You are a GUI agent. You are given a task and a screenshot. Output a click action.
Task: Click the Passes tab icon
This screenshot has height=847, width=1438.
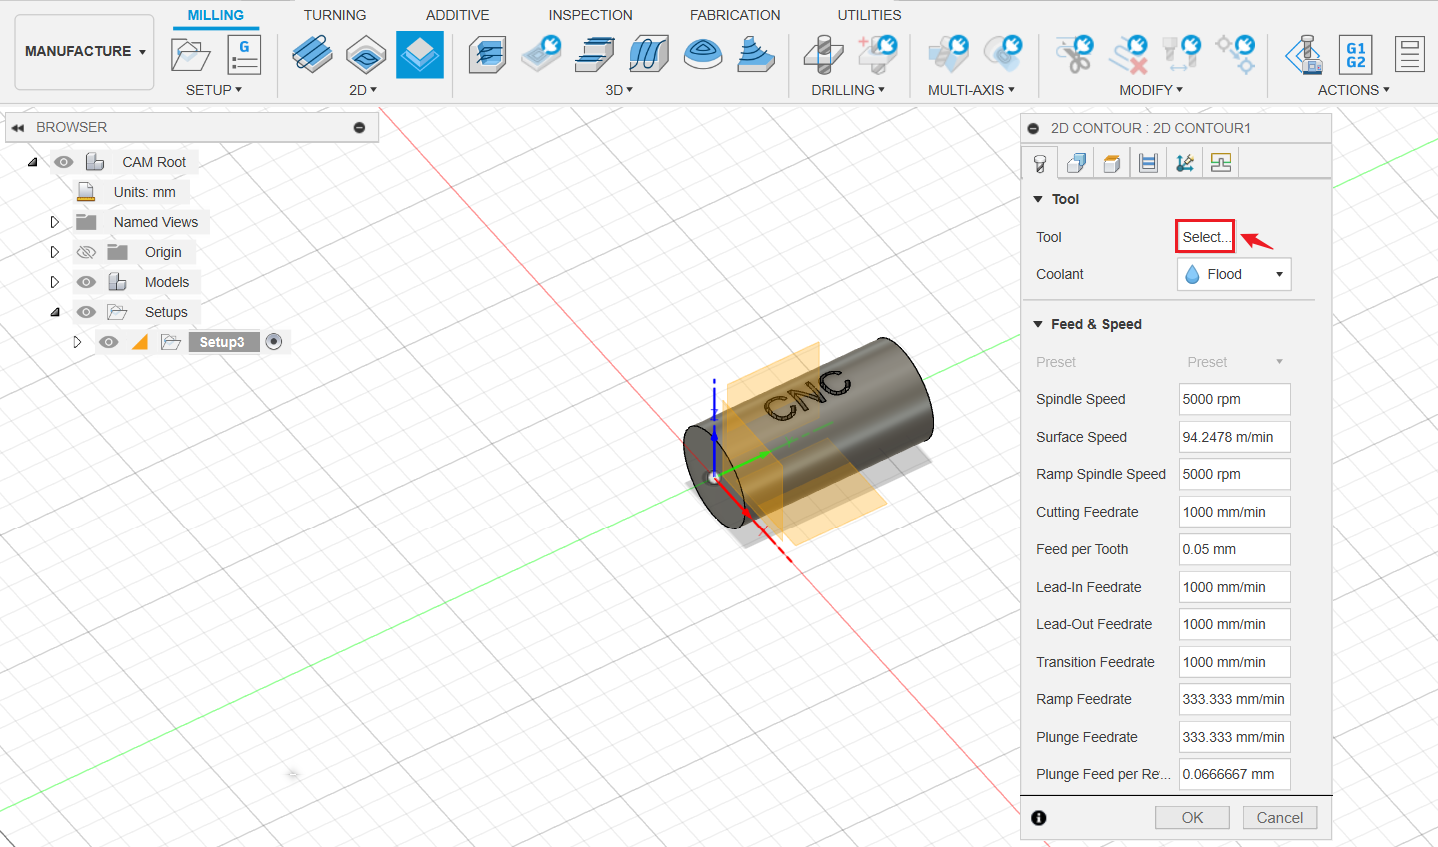1147,161
